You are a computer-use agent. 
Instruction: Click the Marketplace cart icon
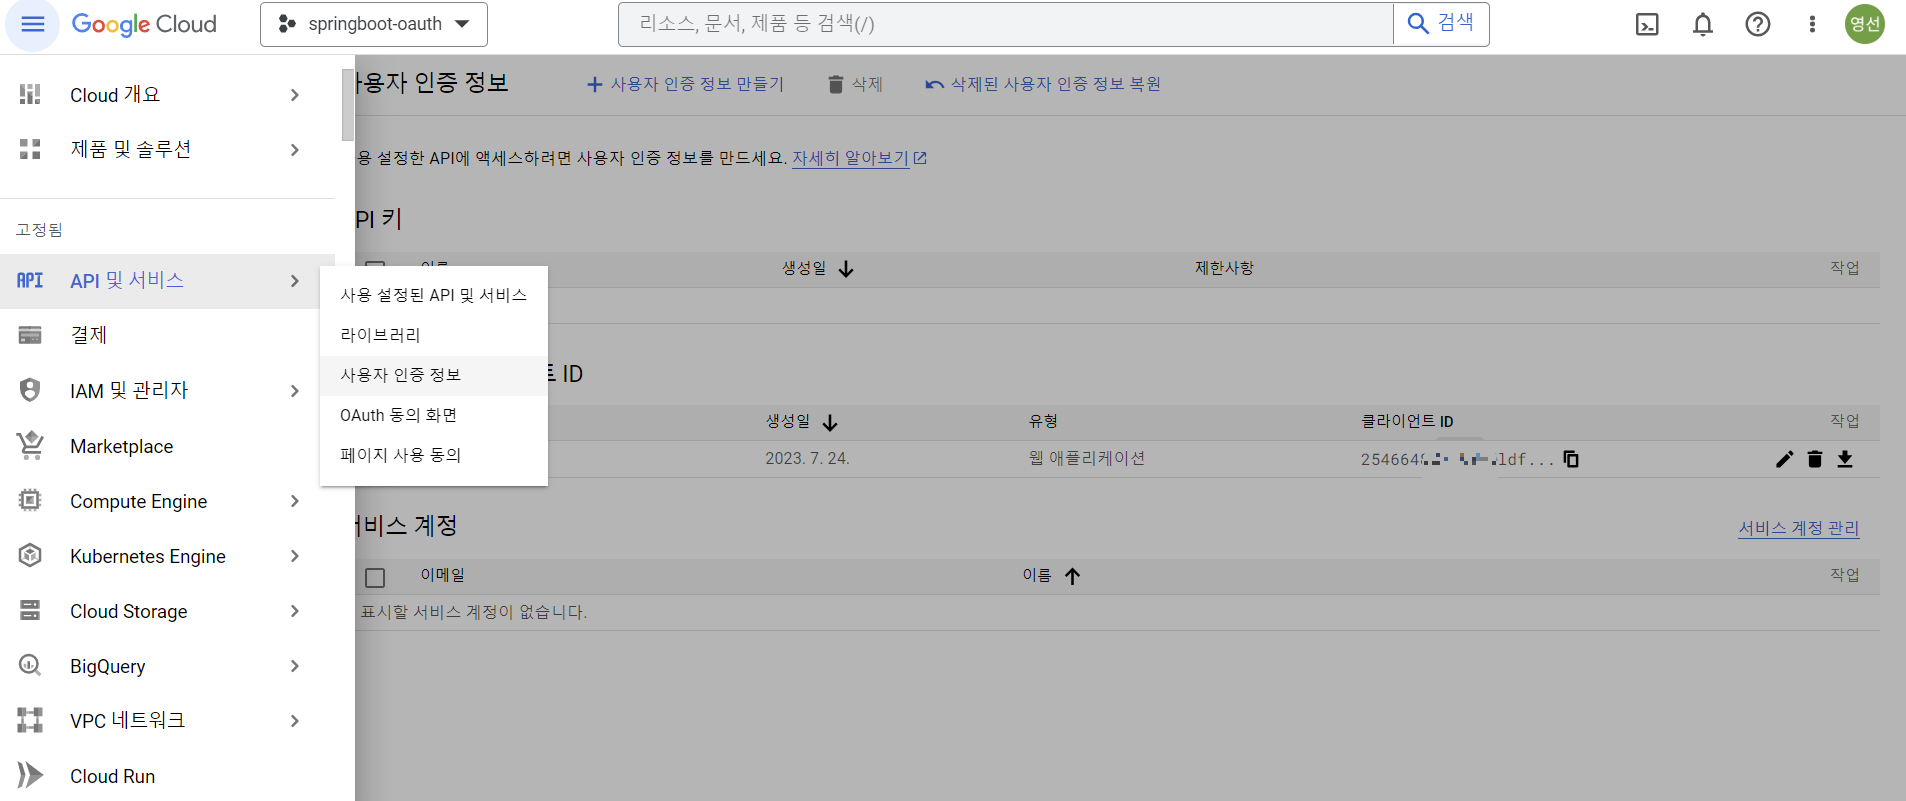coord(30,445)
